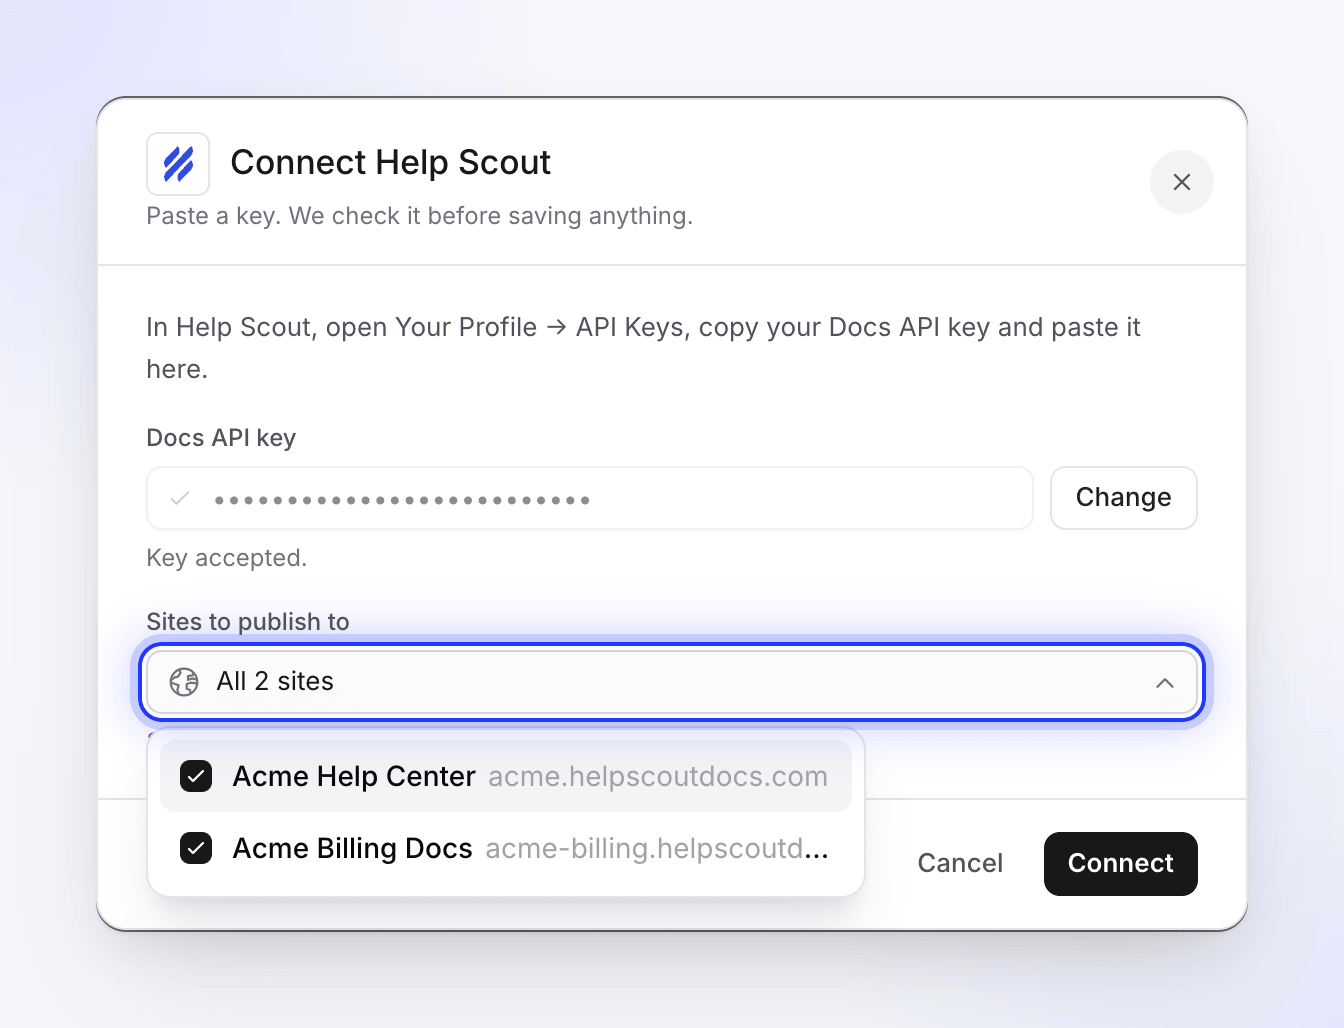Click the Connect Help Scout title
1344x1028 pixels.
(x=391, y=162)
